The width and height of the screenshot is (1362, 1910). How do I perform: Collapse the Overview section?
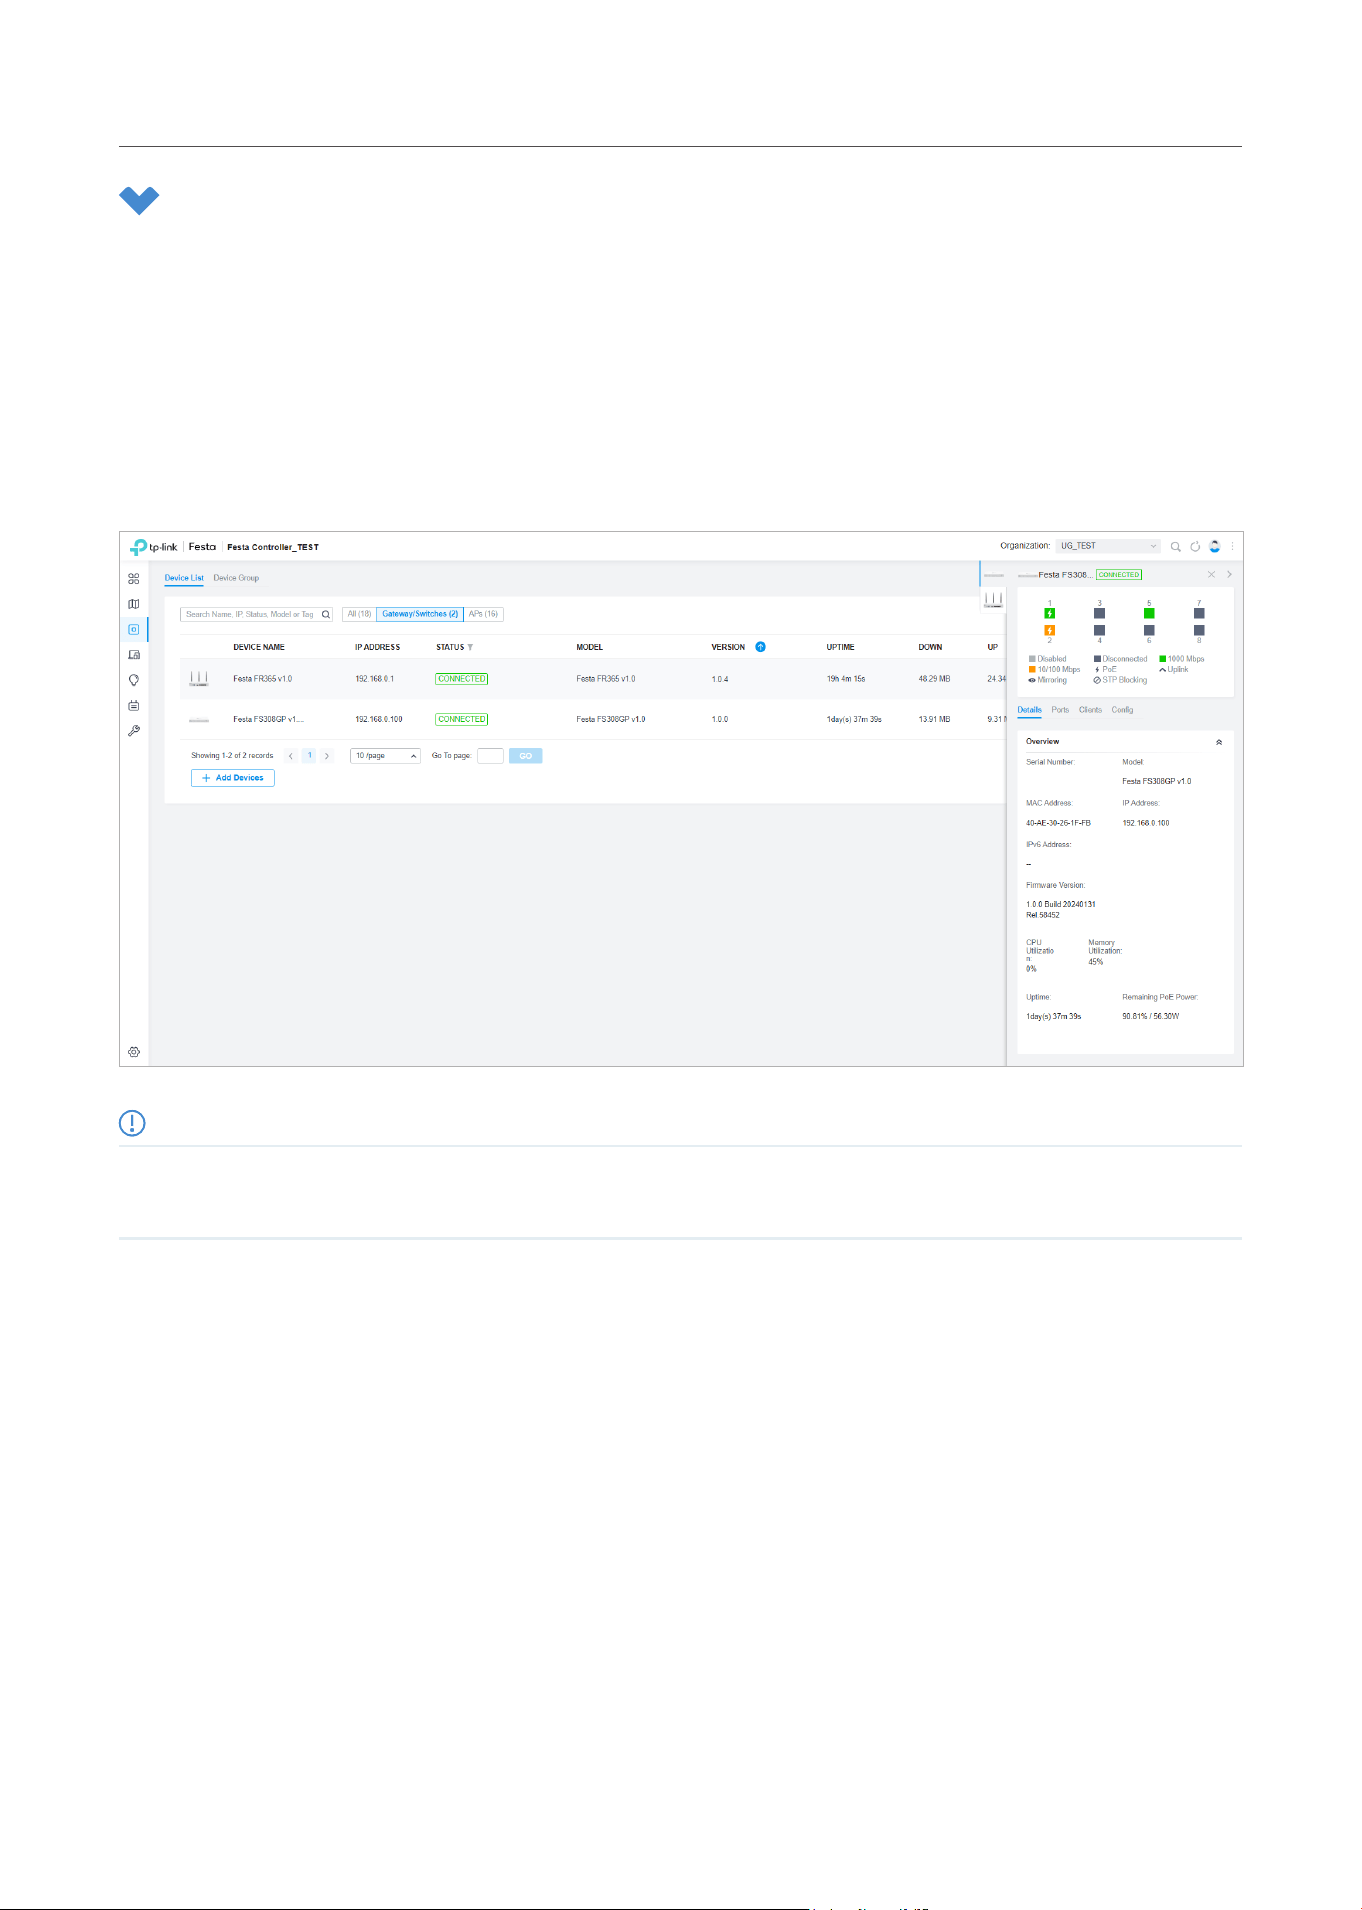tap(1219, 742)
